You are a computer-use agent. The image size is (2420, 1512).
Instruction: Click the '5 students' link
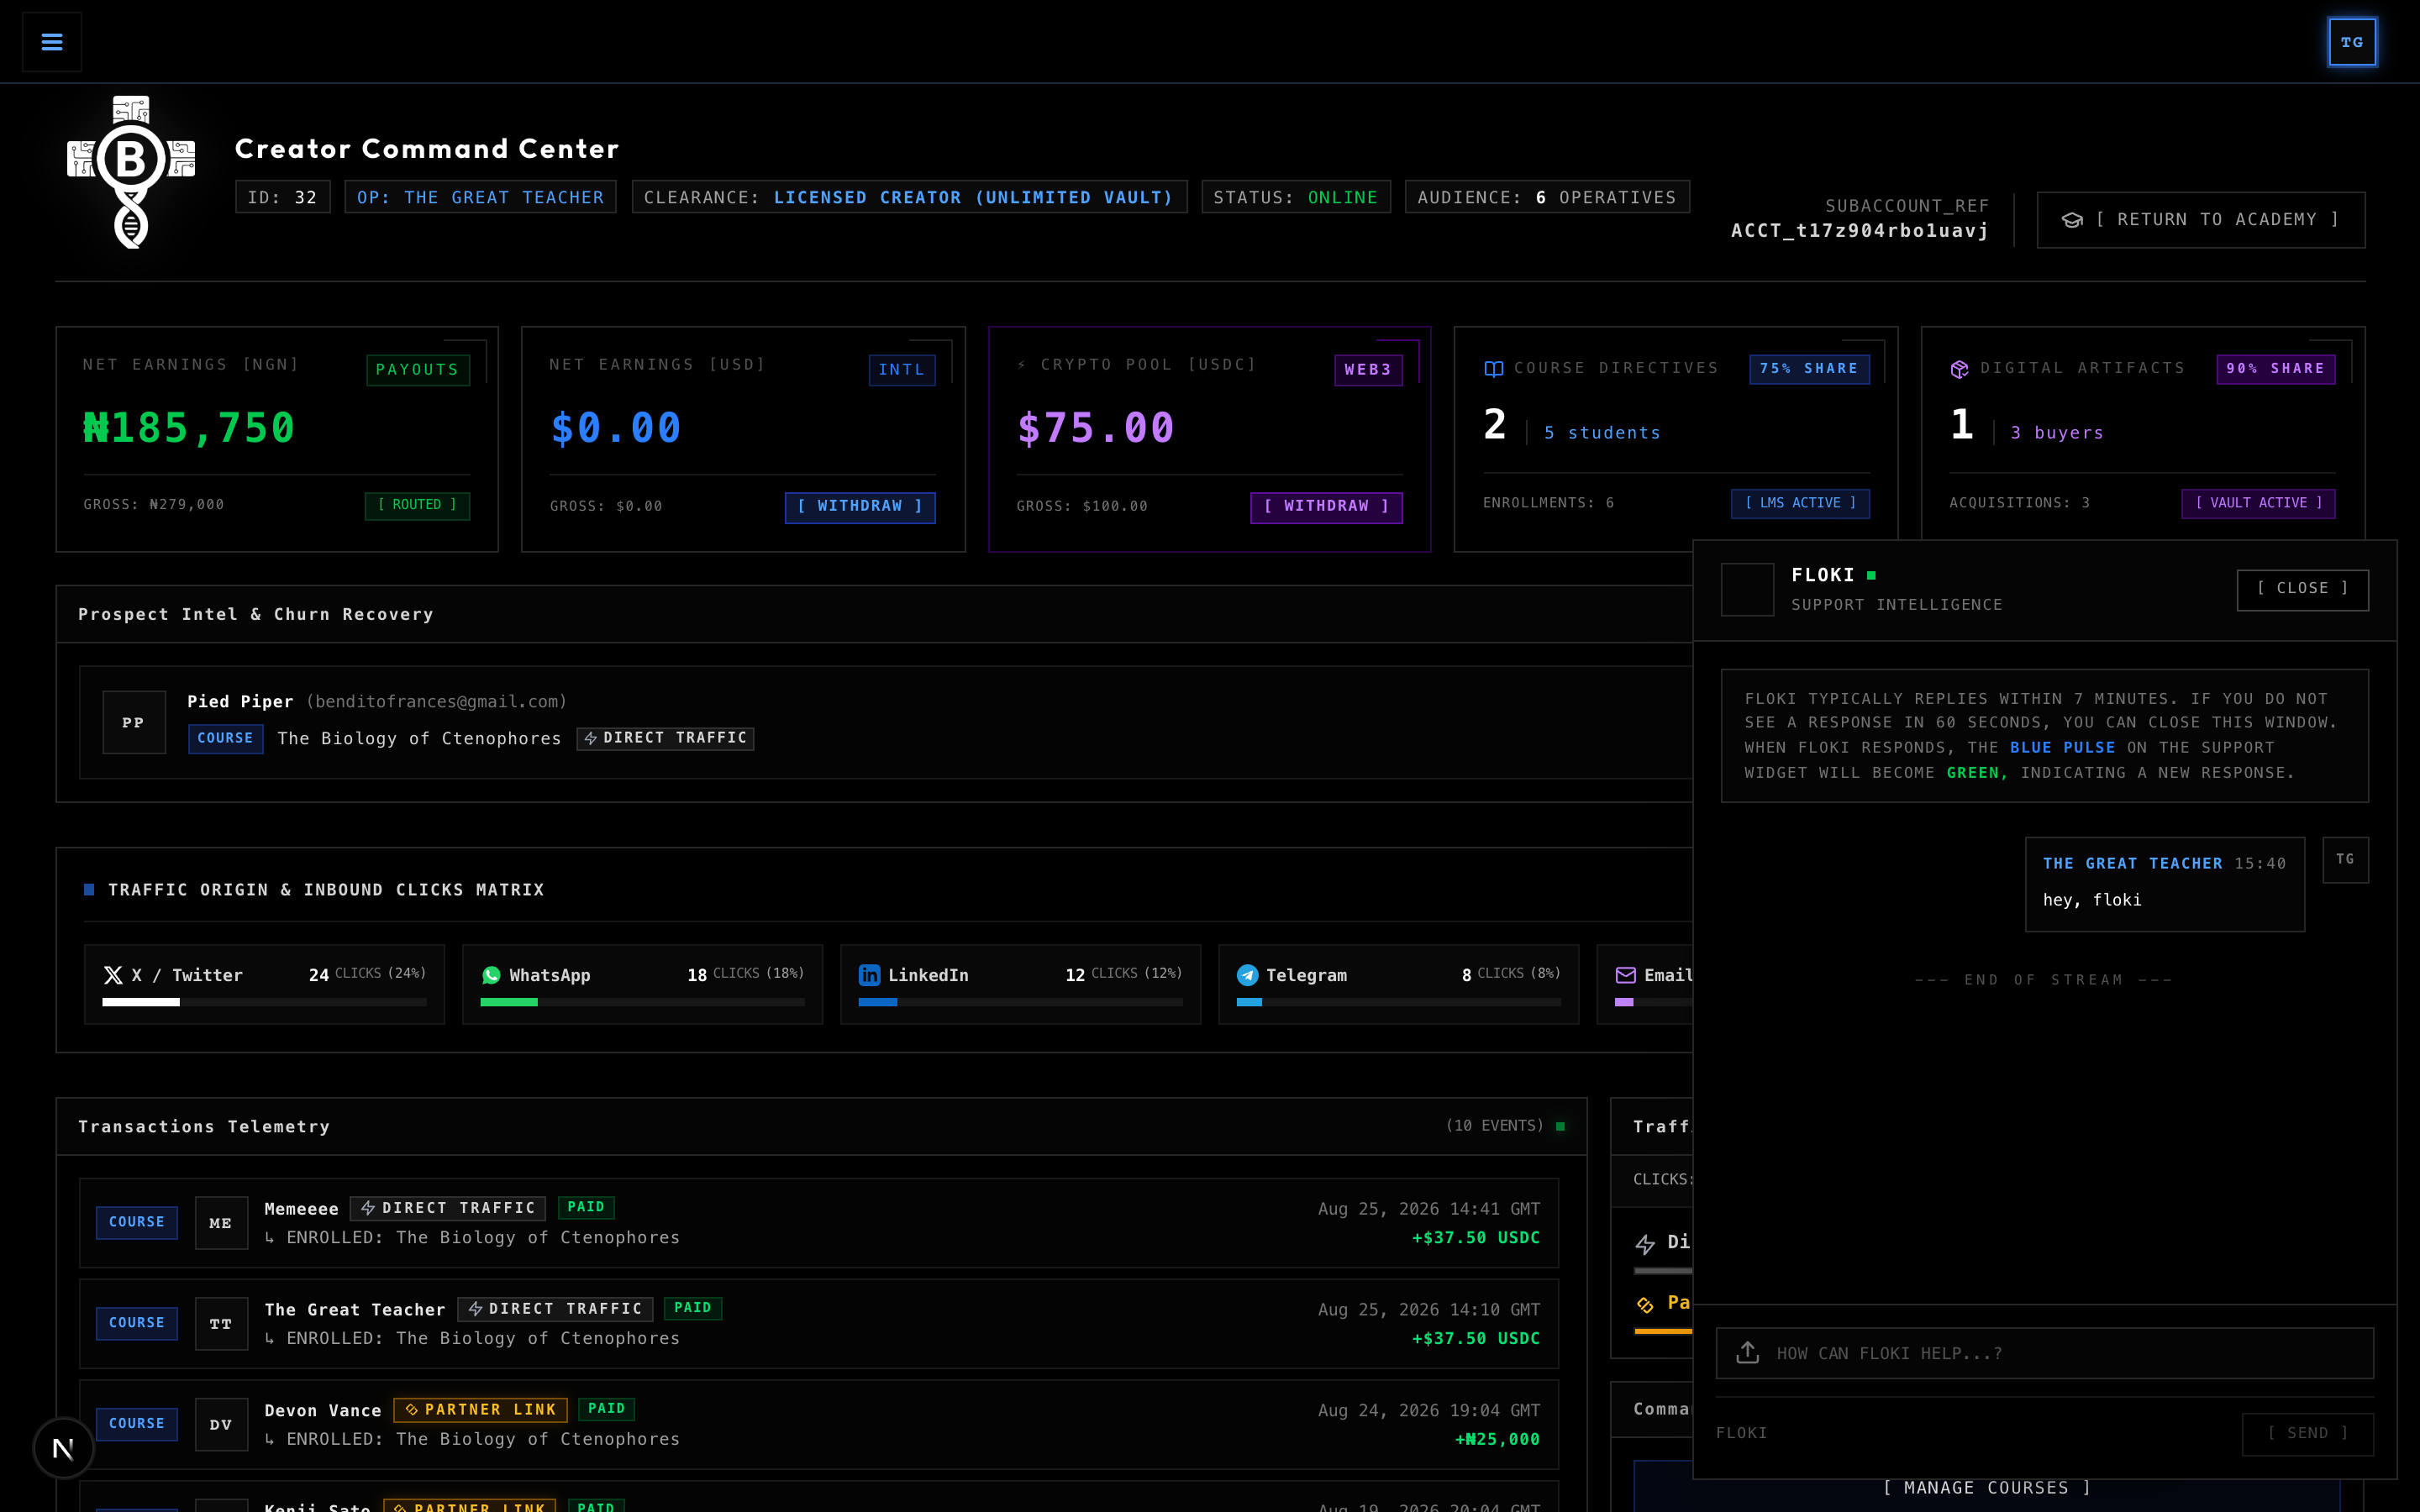[x=1602, y=433]
